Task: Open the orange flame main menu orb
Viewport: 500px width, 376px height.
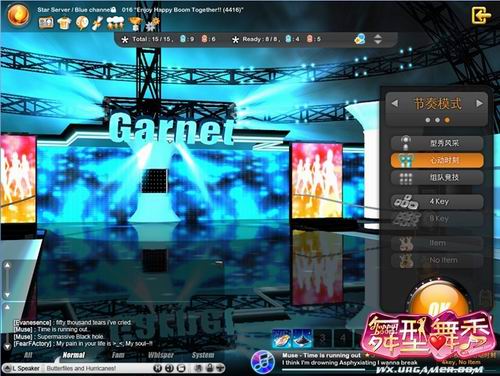Action: pyautogui.click(x=18, y=14)
